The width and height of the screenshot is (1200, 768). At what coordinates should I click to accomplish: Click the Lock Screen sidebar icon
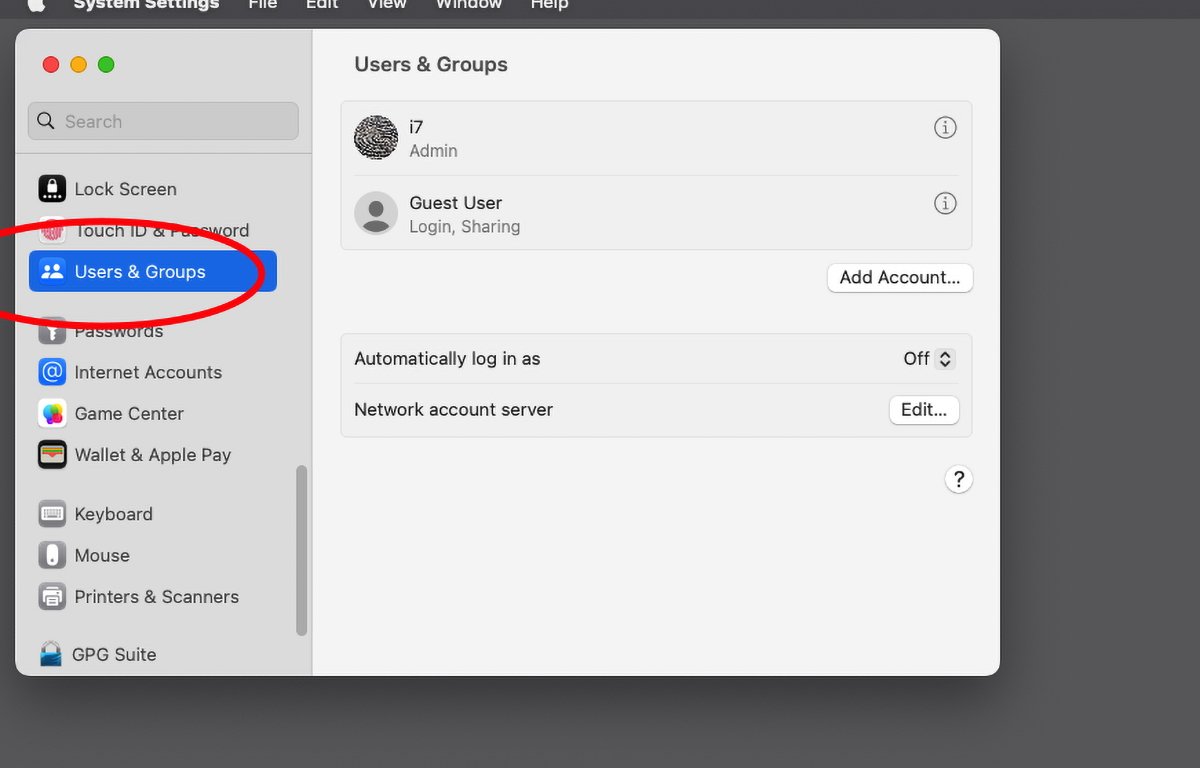(x=52, y=188)
